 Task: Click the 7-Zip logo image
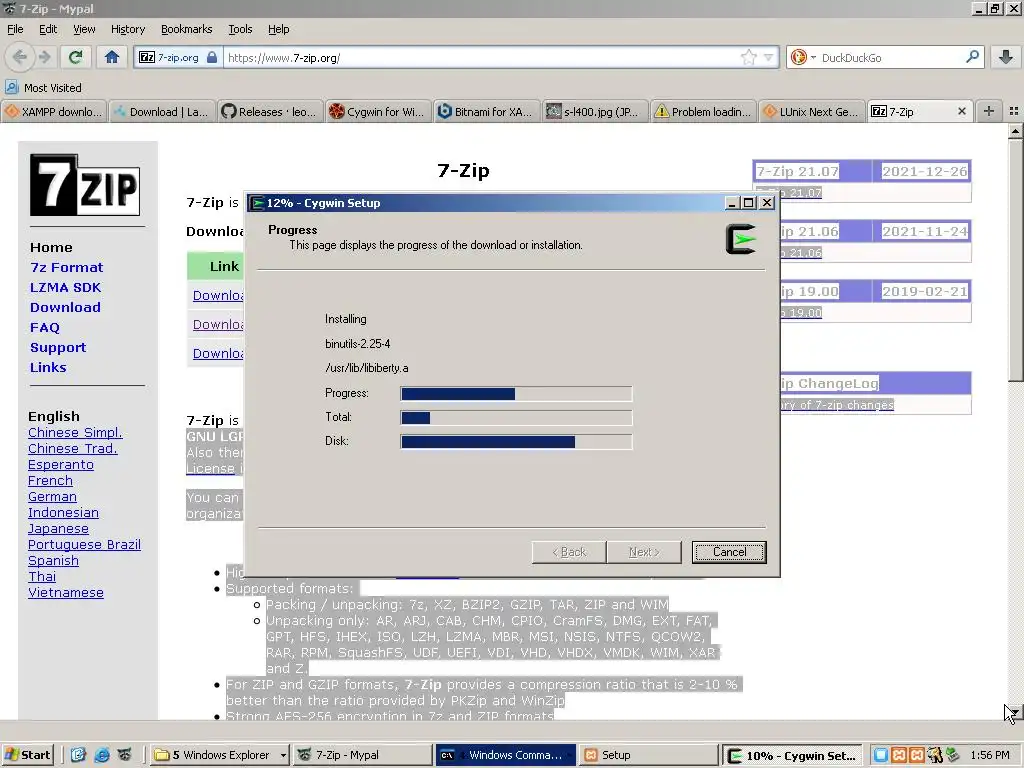coord(85,185)
